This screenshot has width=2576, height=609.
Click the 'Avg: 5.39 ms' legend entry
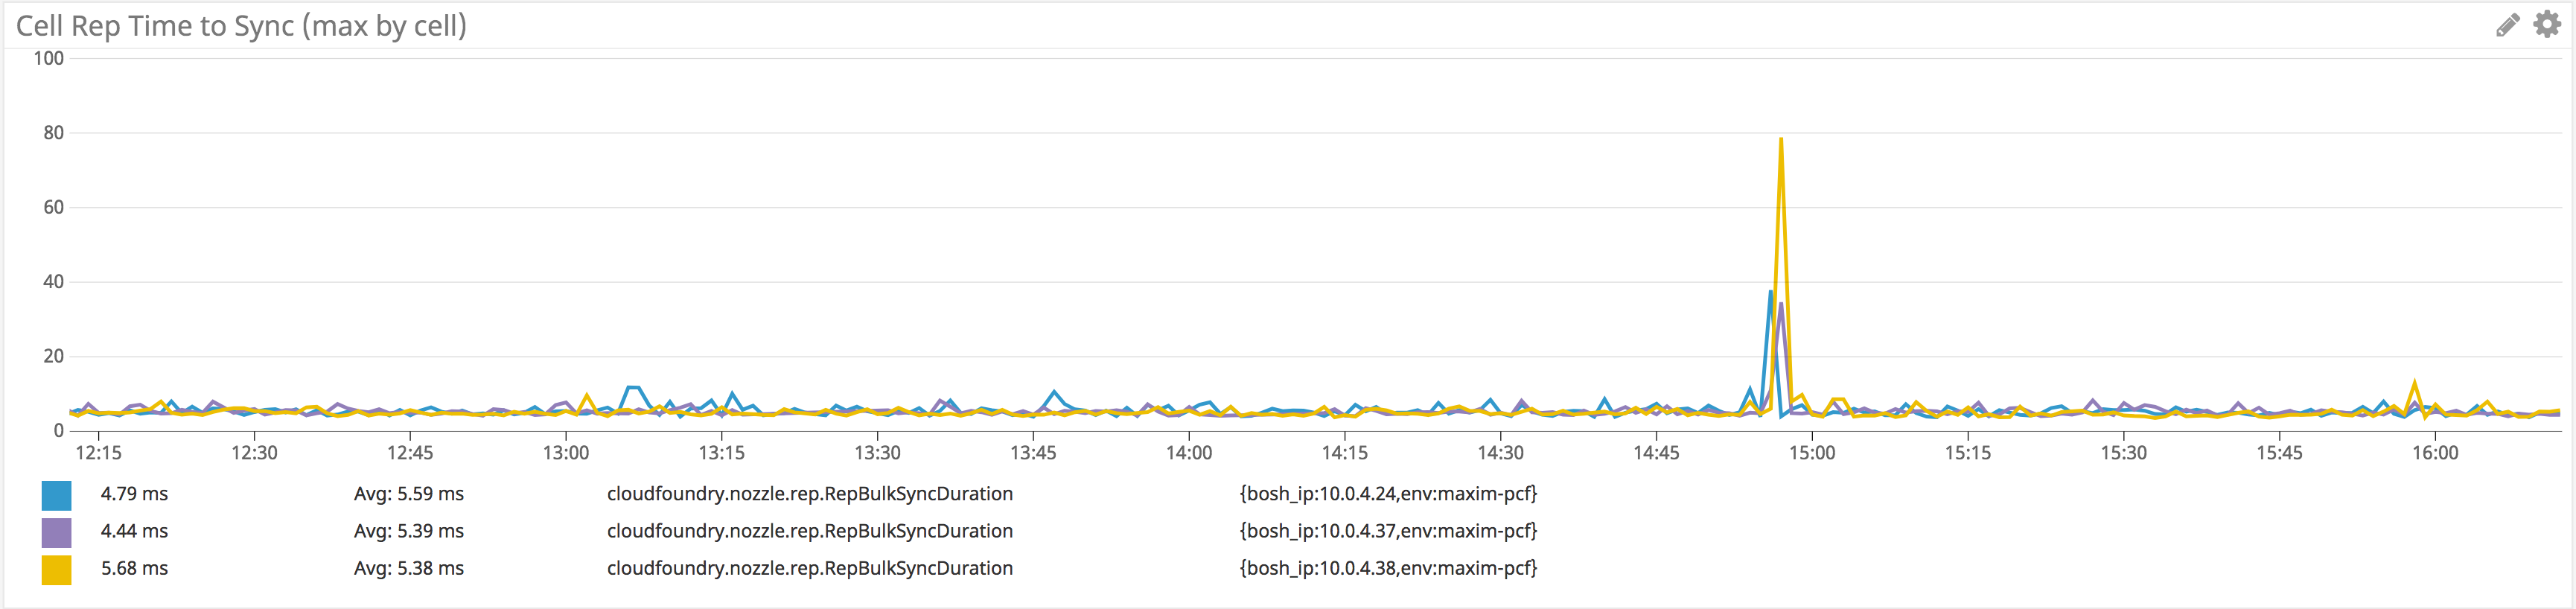click(408, 531)
